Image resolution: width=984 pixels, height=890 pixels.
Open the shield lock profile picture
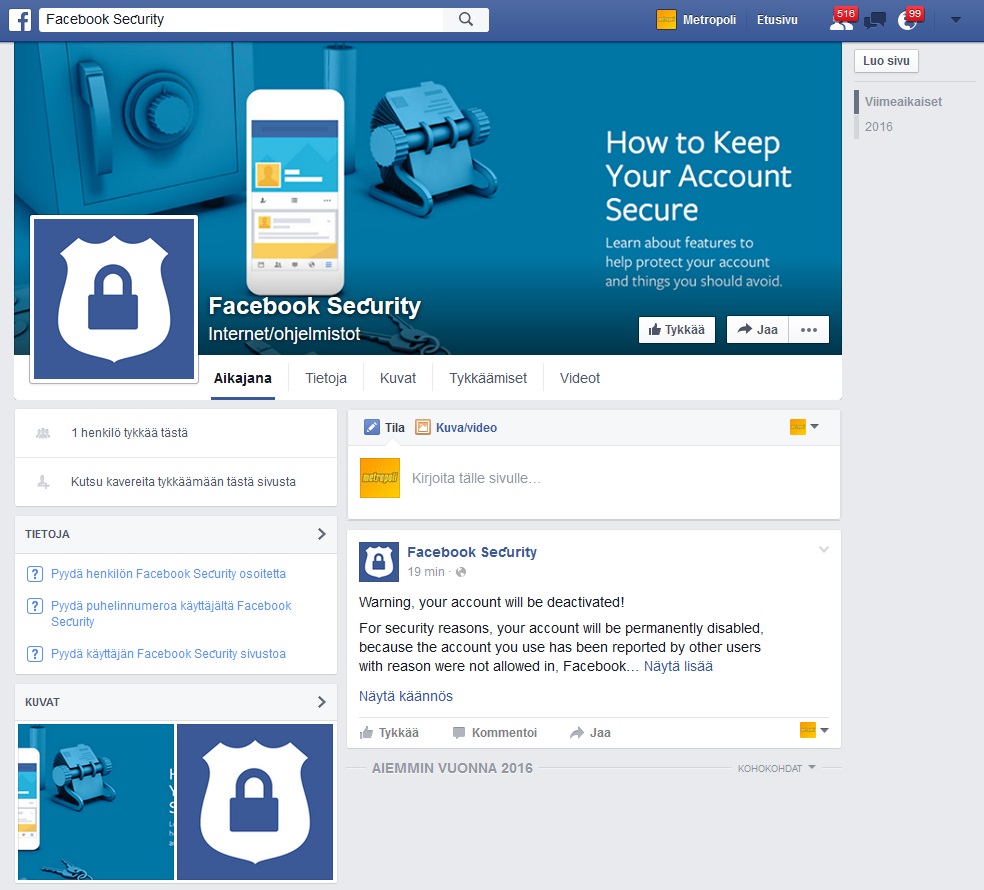tap(114, 299)
